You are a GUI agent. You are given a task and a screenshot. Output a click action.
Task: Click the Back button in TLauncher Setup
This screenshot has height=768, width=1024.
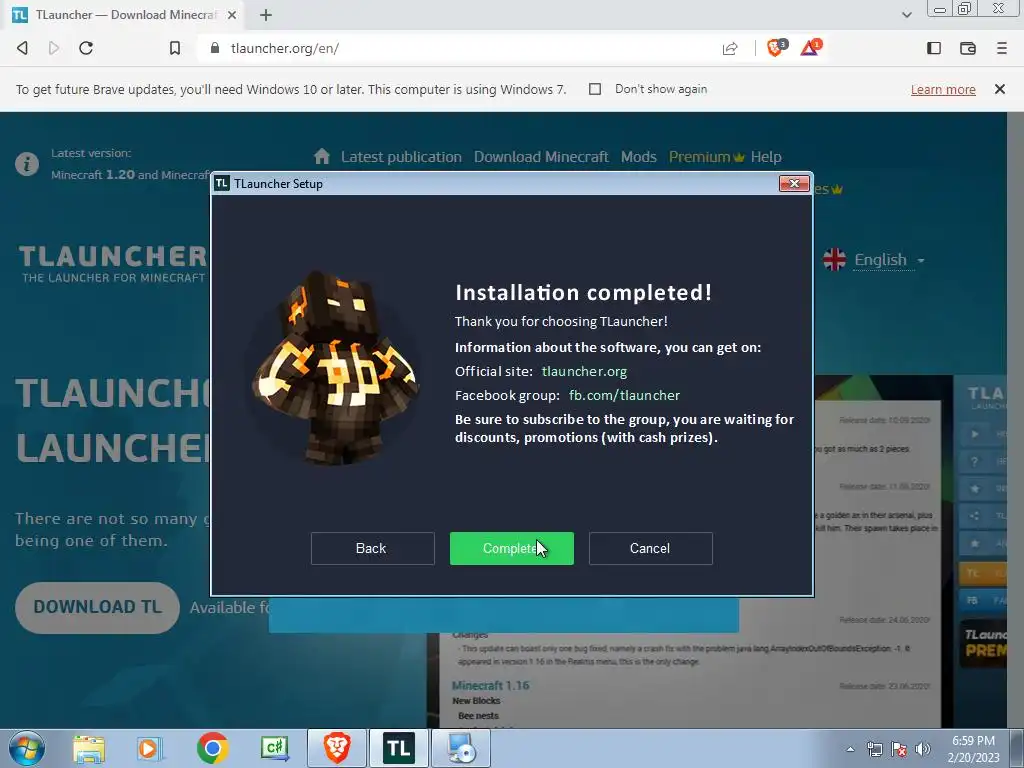(372, 548)
